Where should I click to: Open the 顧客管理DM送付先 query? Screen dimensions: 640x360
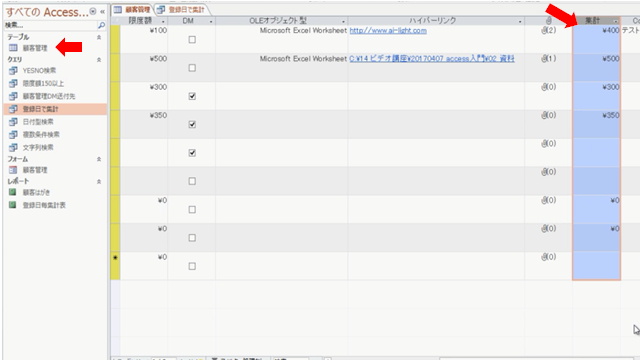tap(49, 96)
